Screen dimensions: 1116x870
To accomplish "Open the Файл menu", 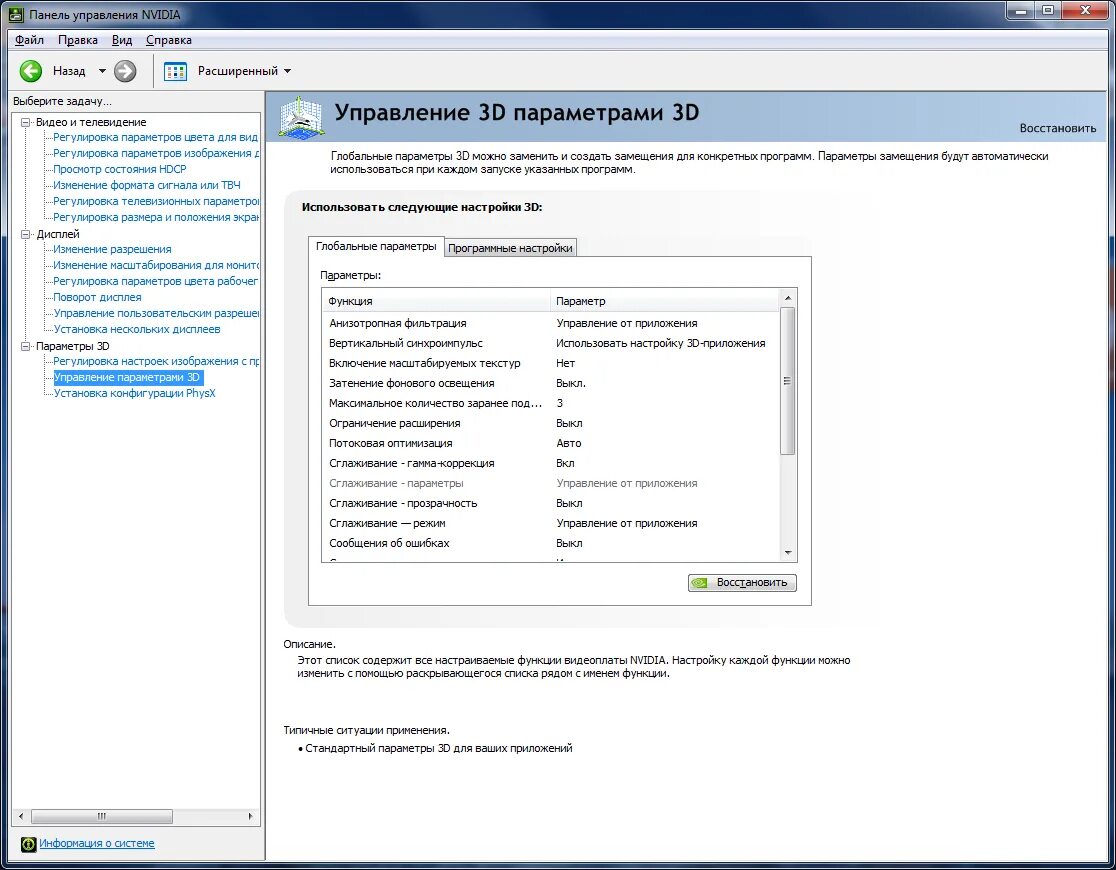I will click(x=29, y=40).
